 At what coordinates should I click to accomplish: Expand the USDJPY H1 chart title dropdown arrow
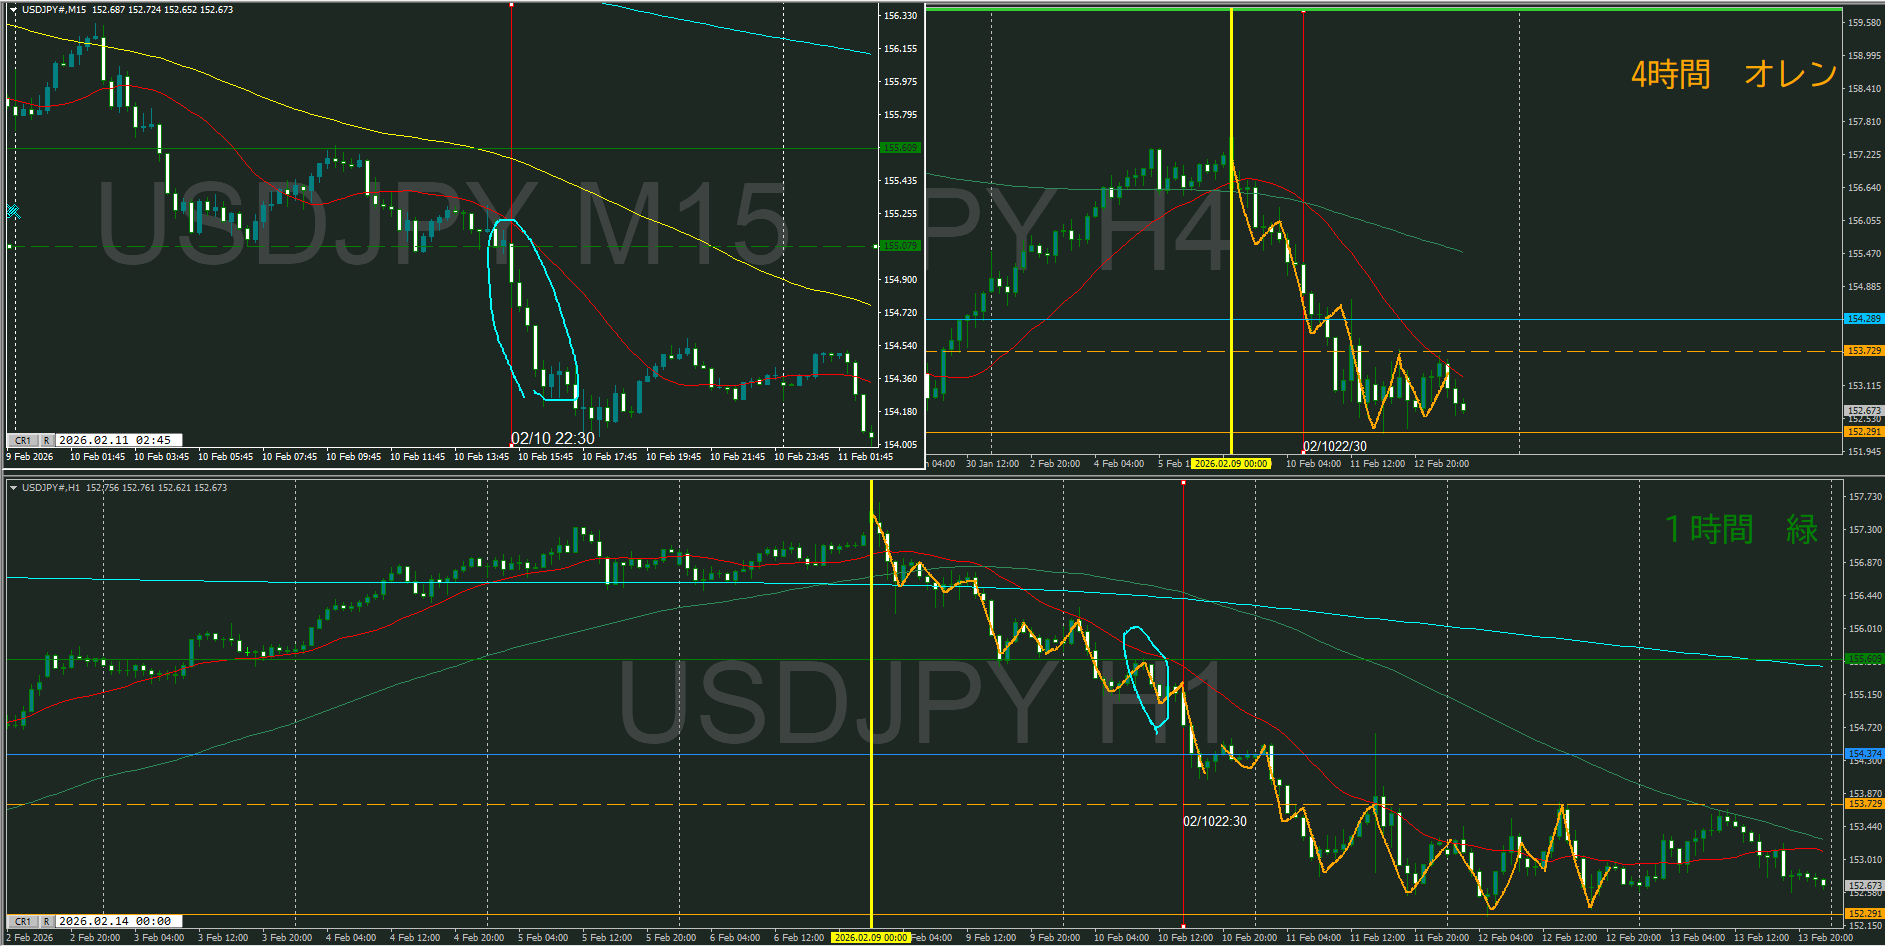pos(13,488)
